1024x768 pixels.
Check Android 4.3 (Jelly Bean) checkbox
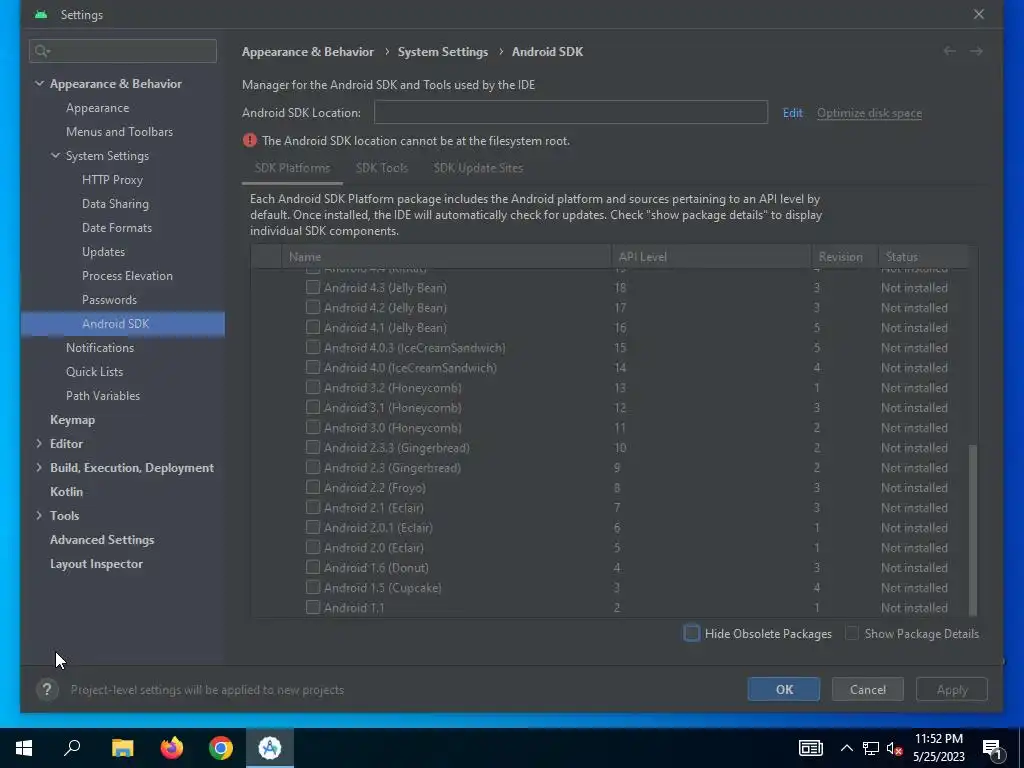point(313,287)
